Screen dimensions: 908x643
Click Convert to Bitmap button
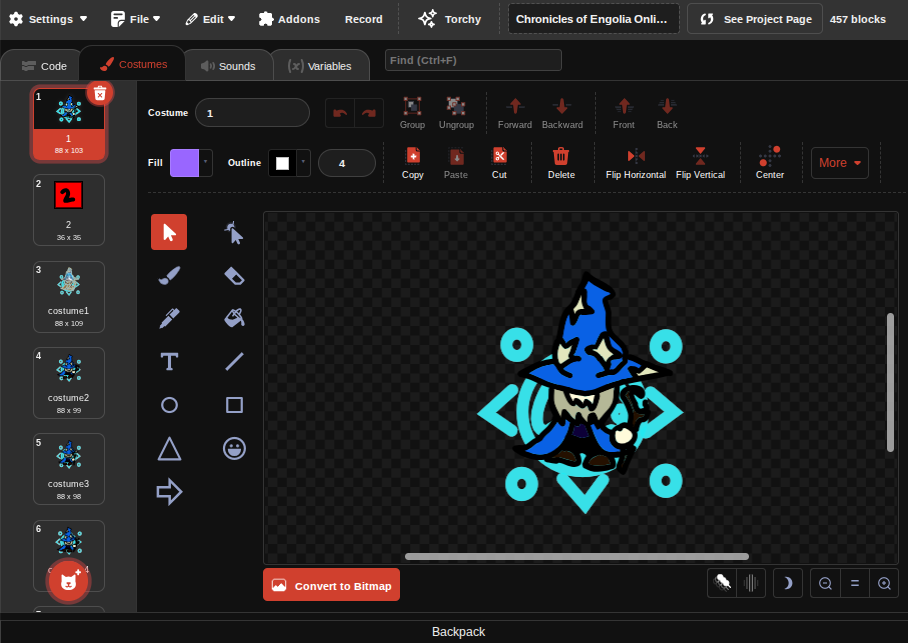pyautogui.click(x=331, y=585)
